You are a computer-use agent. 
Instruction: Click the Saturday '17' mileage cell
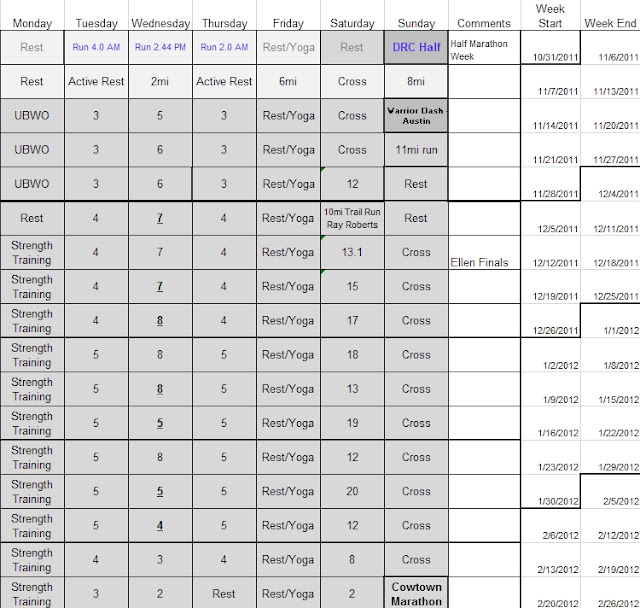352,321
